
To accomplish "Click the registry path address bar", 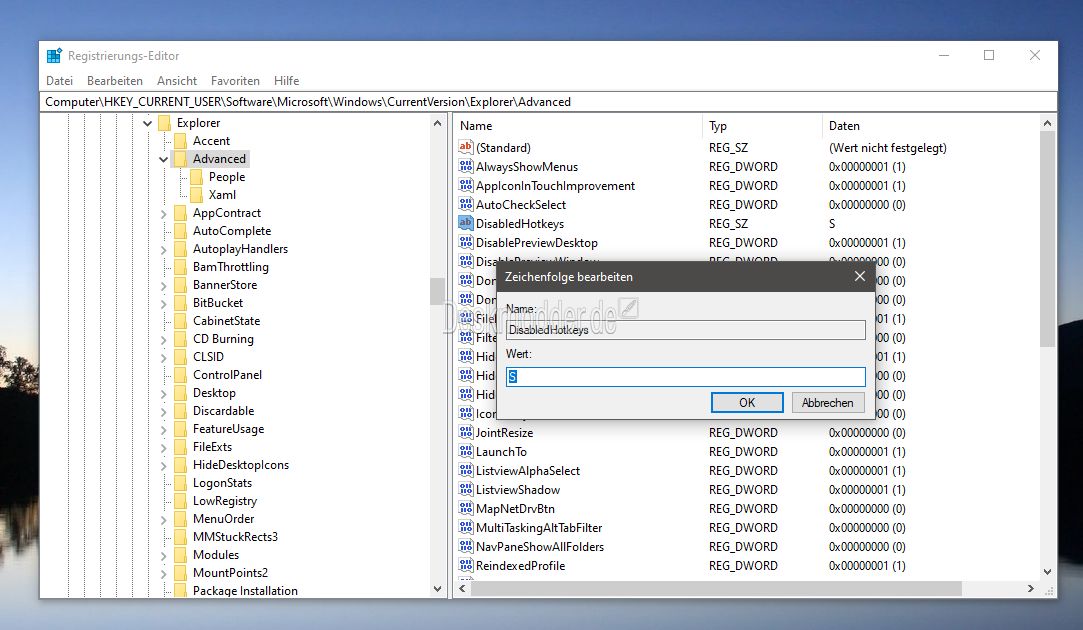I will pyautogui.click(x=548, y=102).
